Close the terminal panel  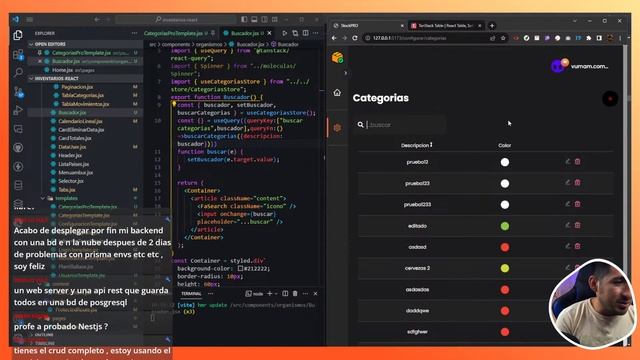click(x=316, y=293)
